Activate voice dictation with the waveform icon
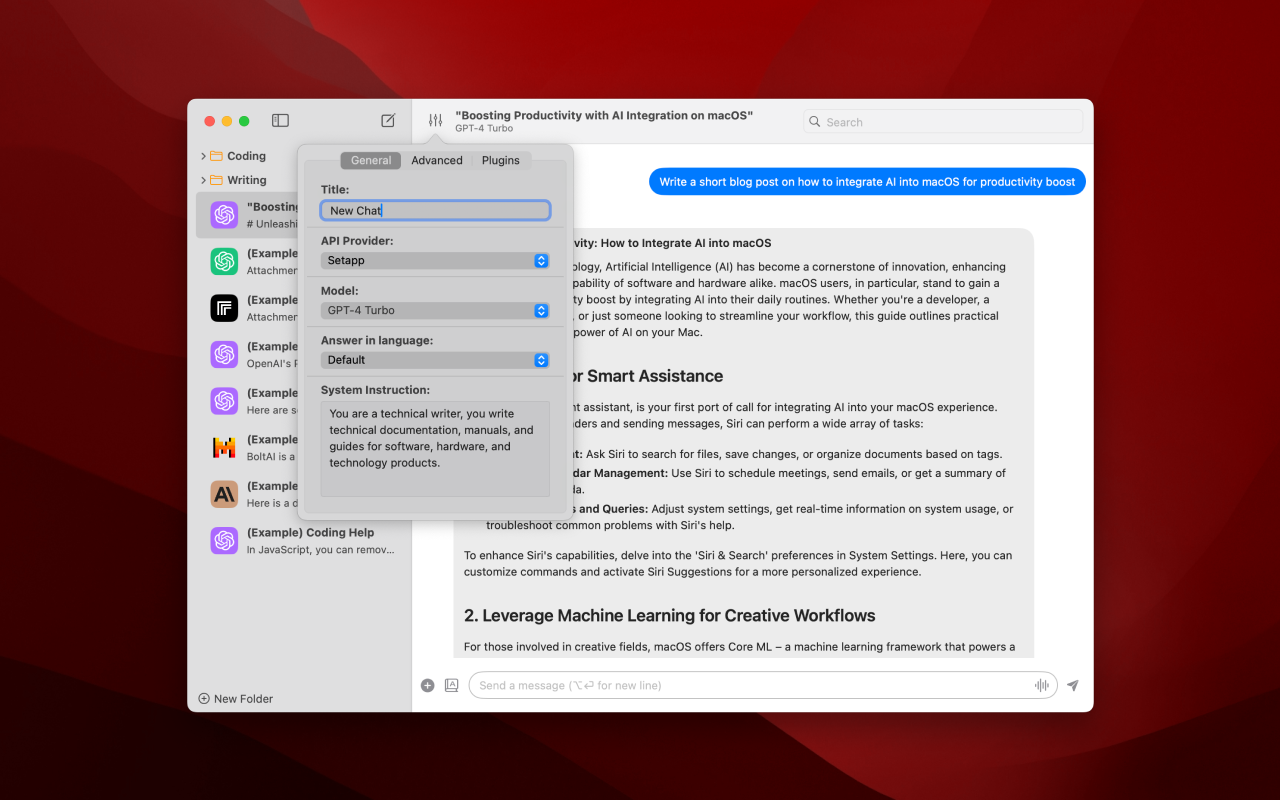 [x=1041, y=685]
